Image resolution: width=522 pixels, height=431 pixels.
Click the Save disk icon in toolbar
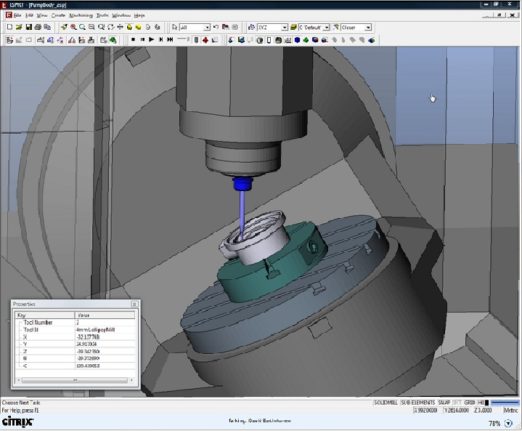point(28,27)
